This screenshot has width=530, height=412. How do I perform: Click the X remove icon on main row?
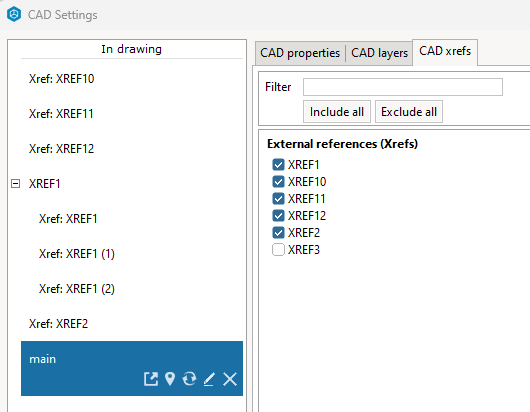pos(230,379)
